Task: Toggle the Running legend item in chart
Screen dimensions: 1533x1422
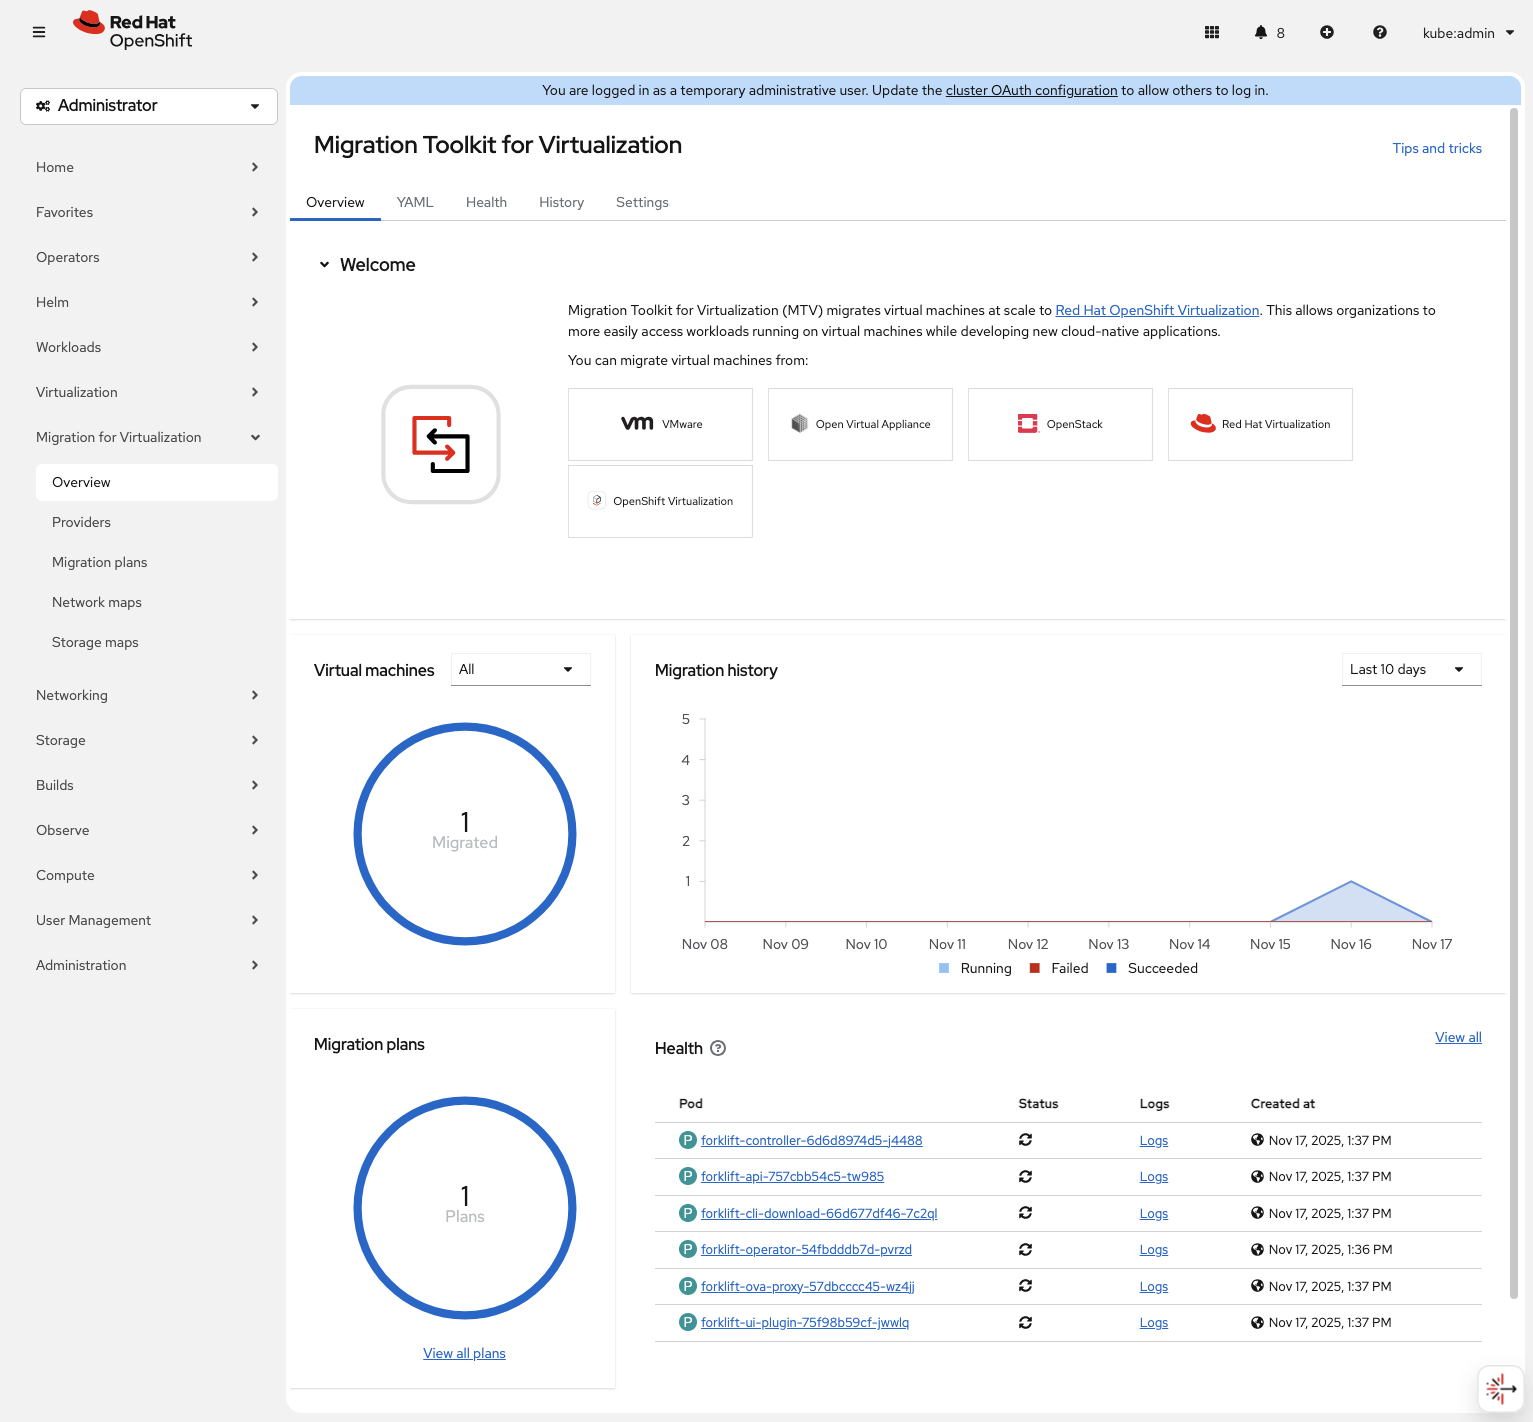Action: (x=984, y=968)
